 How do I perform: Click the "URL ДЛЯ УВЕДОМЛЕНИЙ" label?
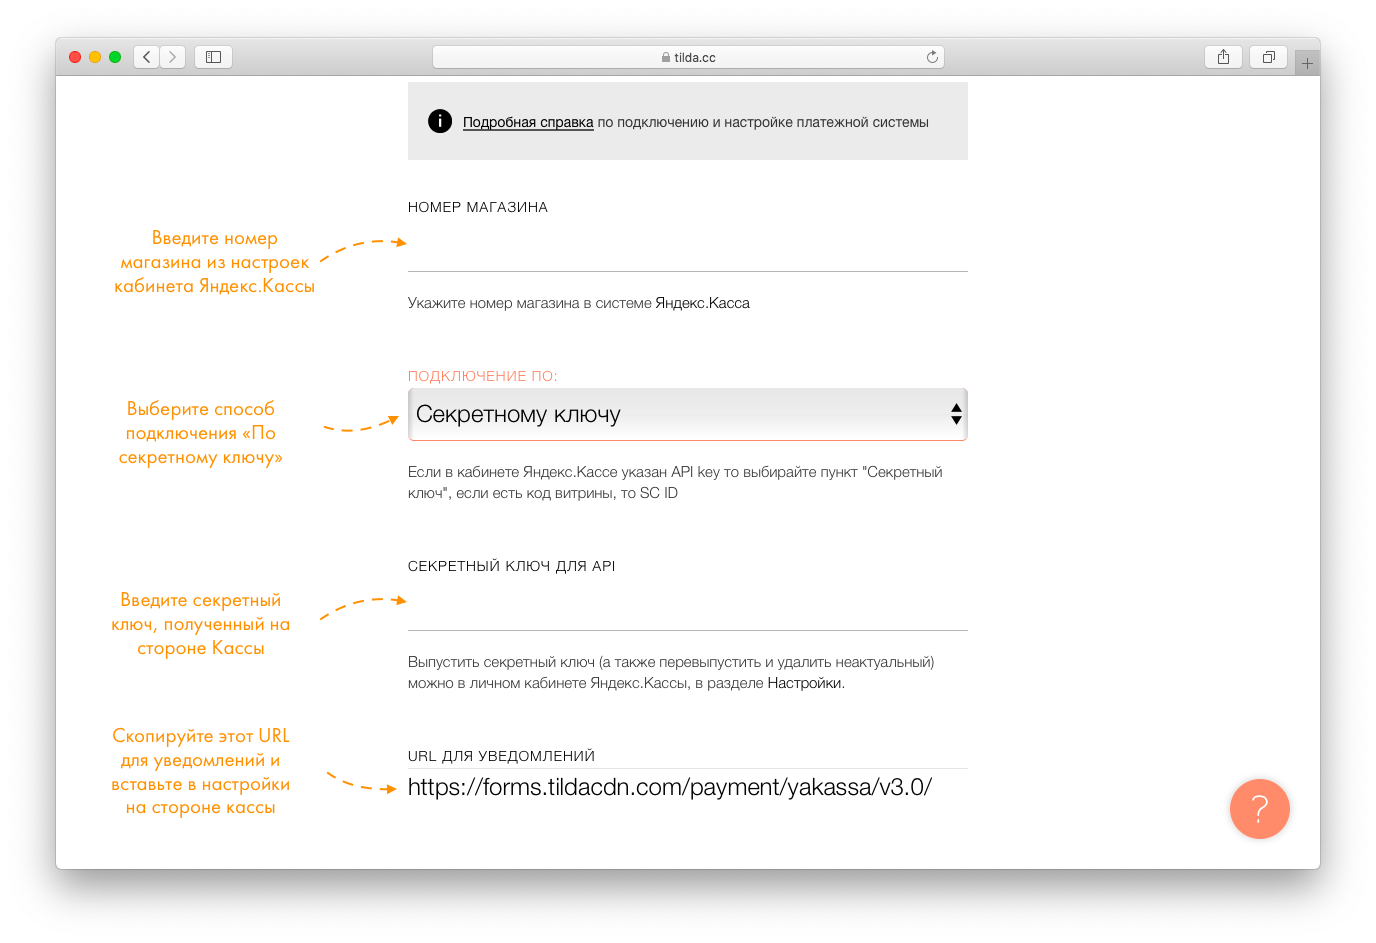(501, 756)
